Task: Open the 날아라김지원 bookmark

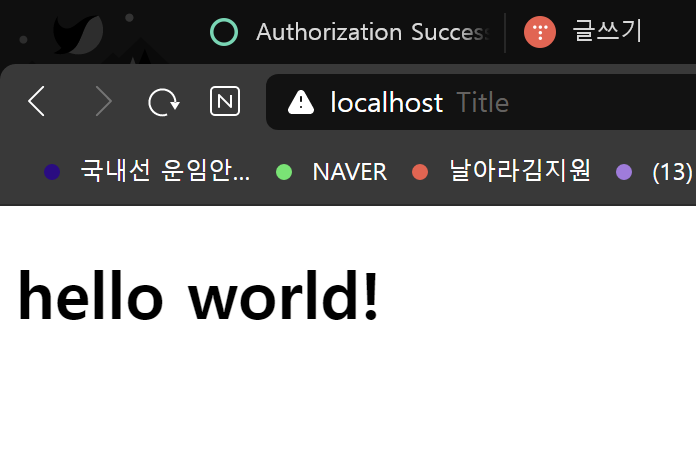Action: [502, 171]
